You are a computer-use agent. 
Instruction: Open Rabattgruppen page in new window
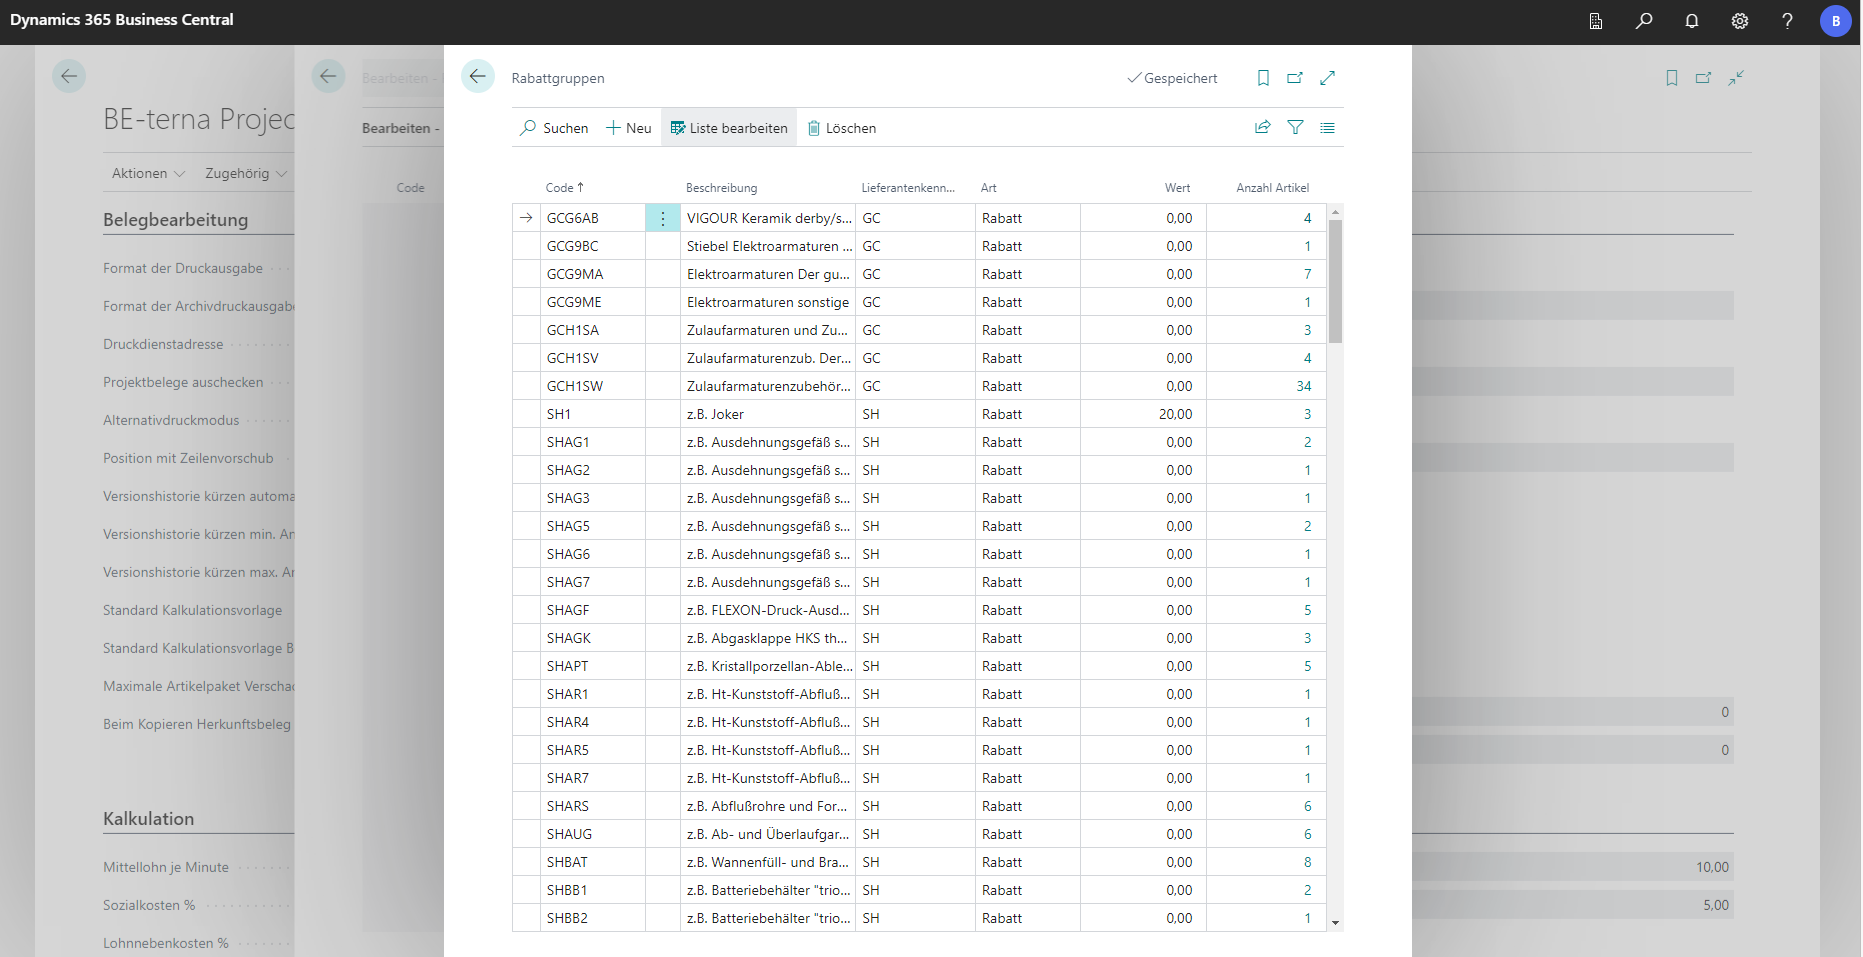tap(1295, 78)
